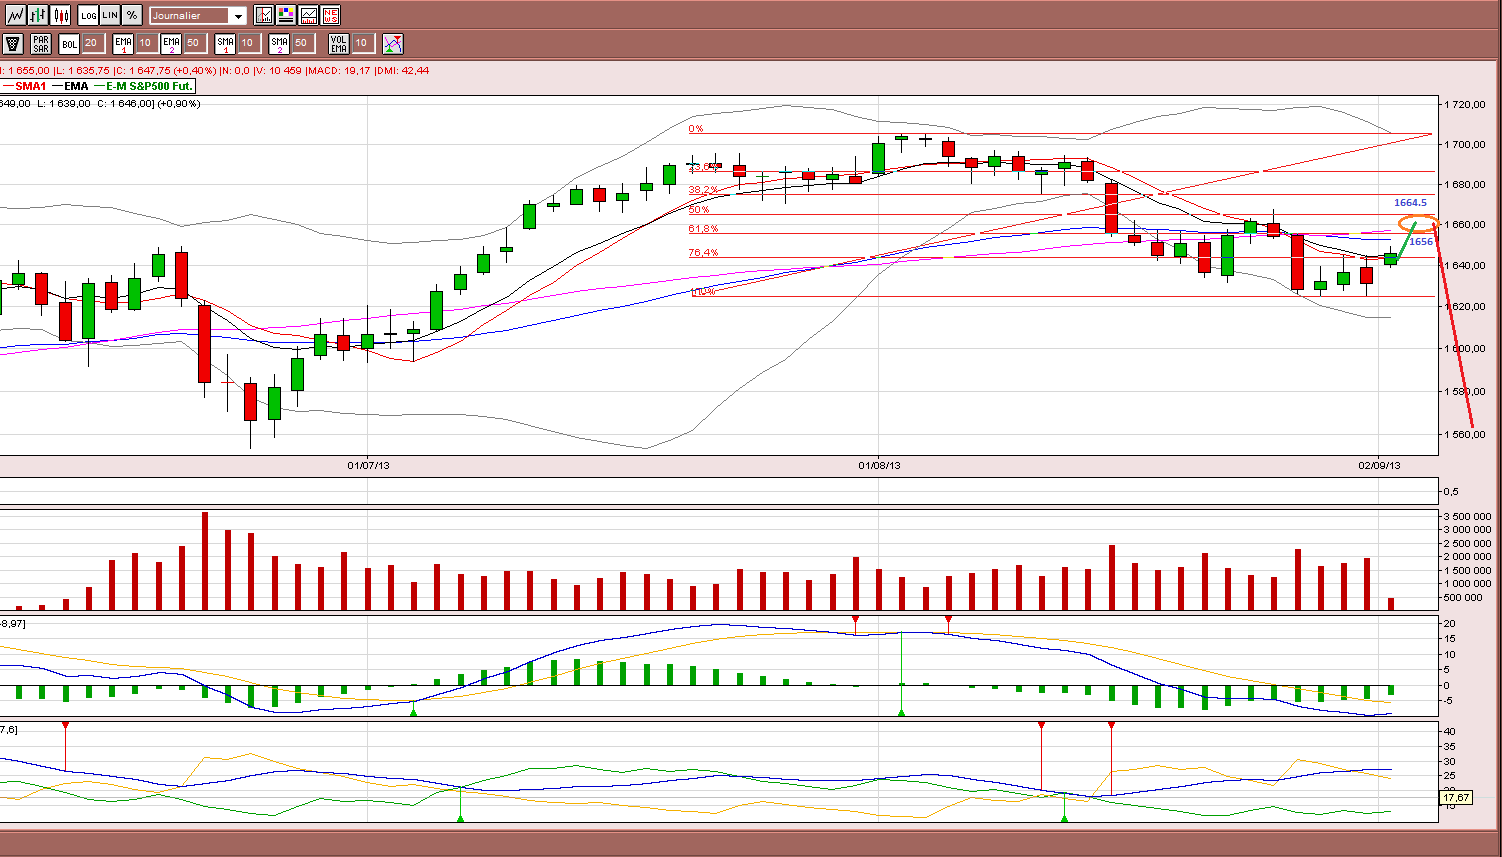Screen dimensions: 1502x857
Task: Click the 17,67 DMI value box
Action: 1457,797
